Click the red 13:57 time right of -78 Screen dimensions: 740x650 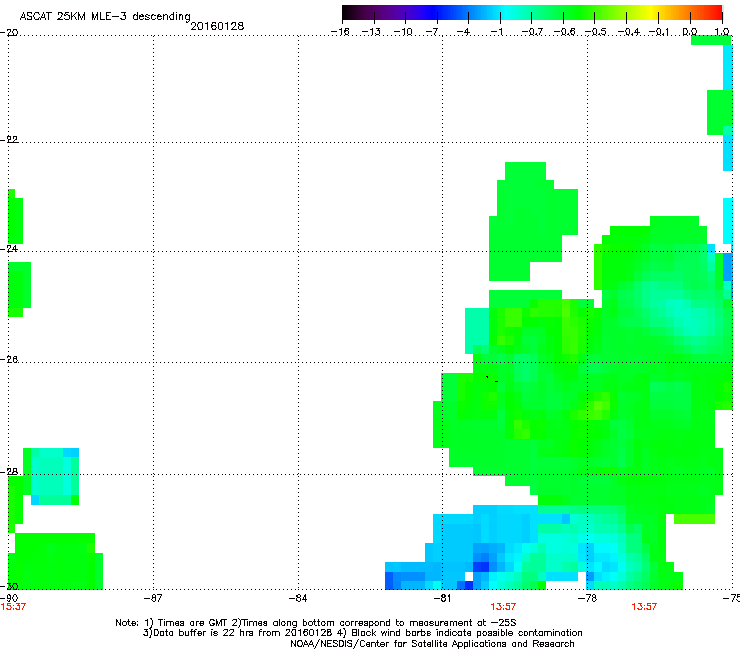(x=644, y=607)
